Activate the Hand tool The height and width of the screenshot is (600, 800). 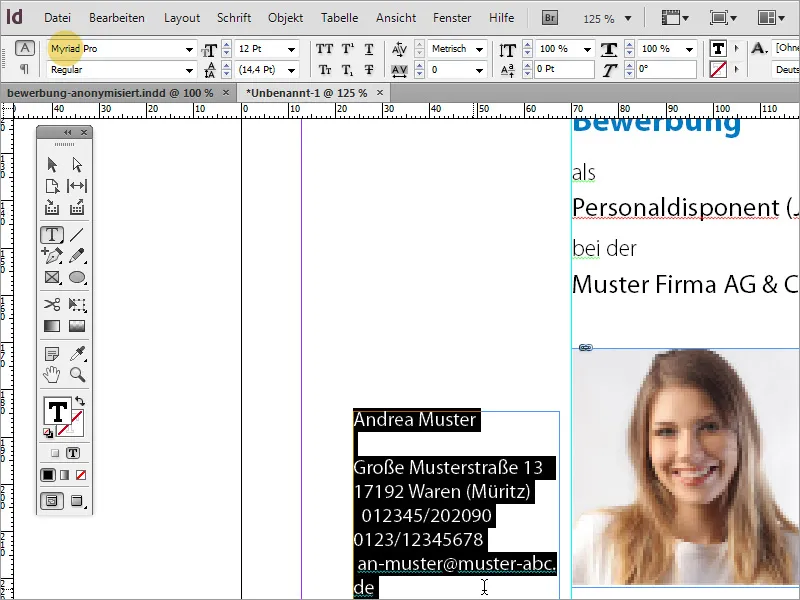[52, 375]
